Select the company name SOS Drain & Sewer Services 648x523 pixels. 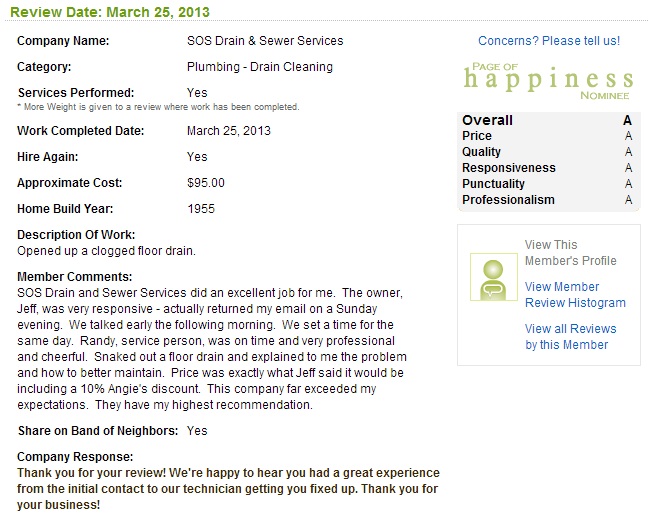[x=265, y=41]
